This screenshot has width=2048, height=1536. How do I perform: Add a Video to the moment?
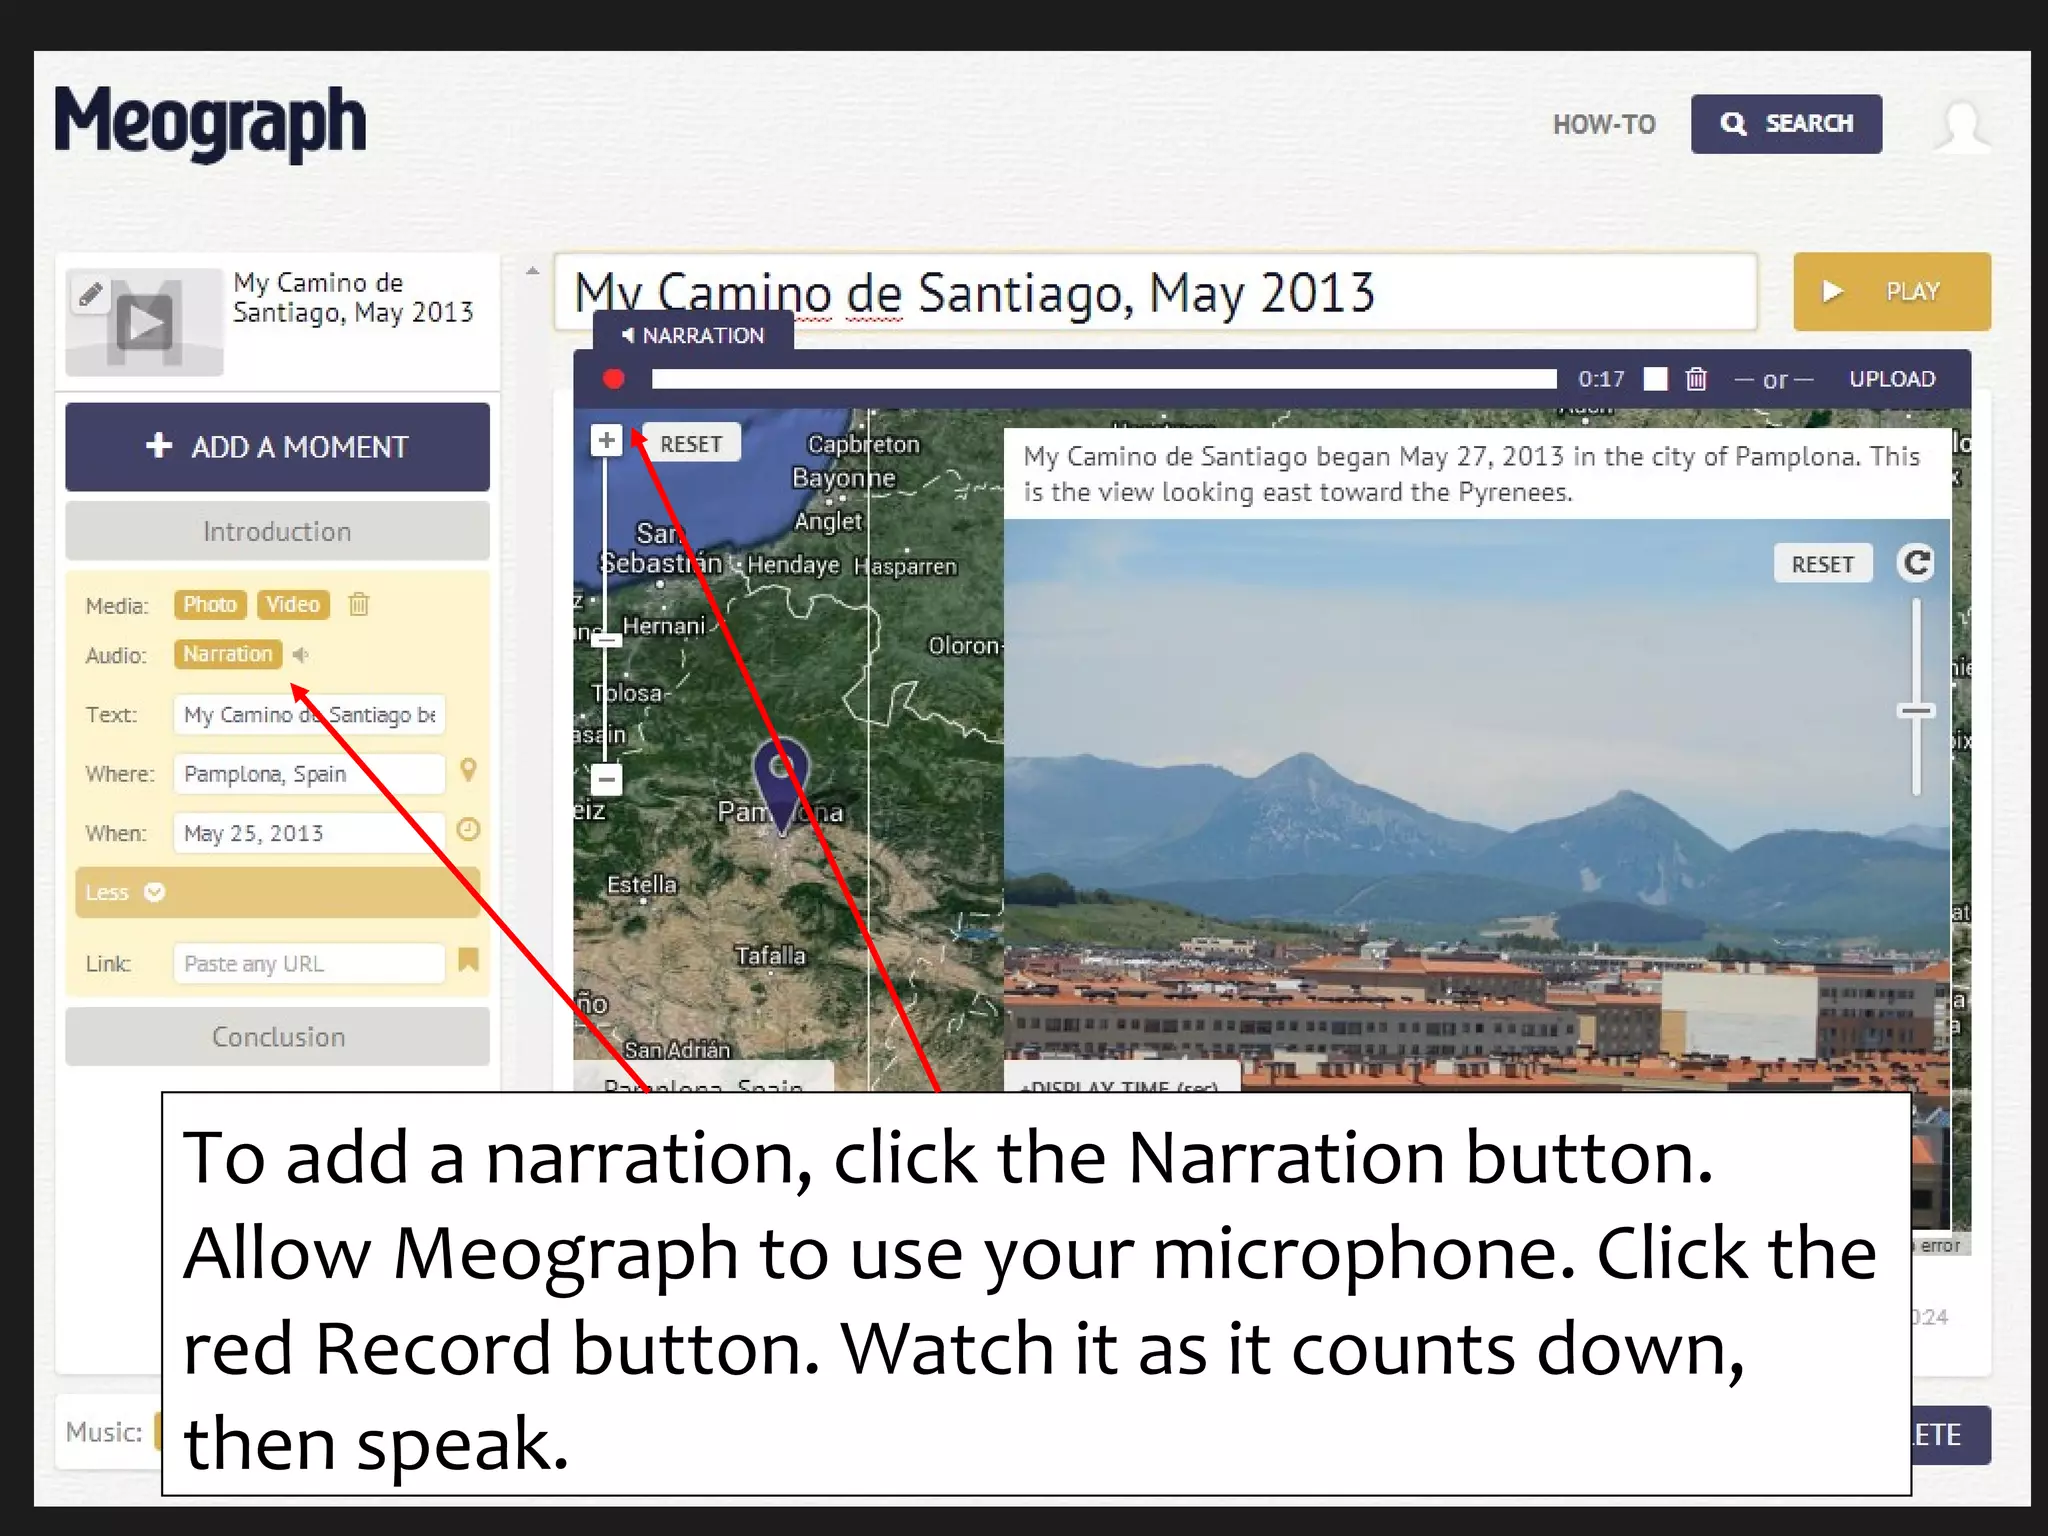(x=293, y=604)
